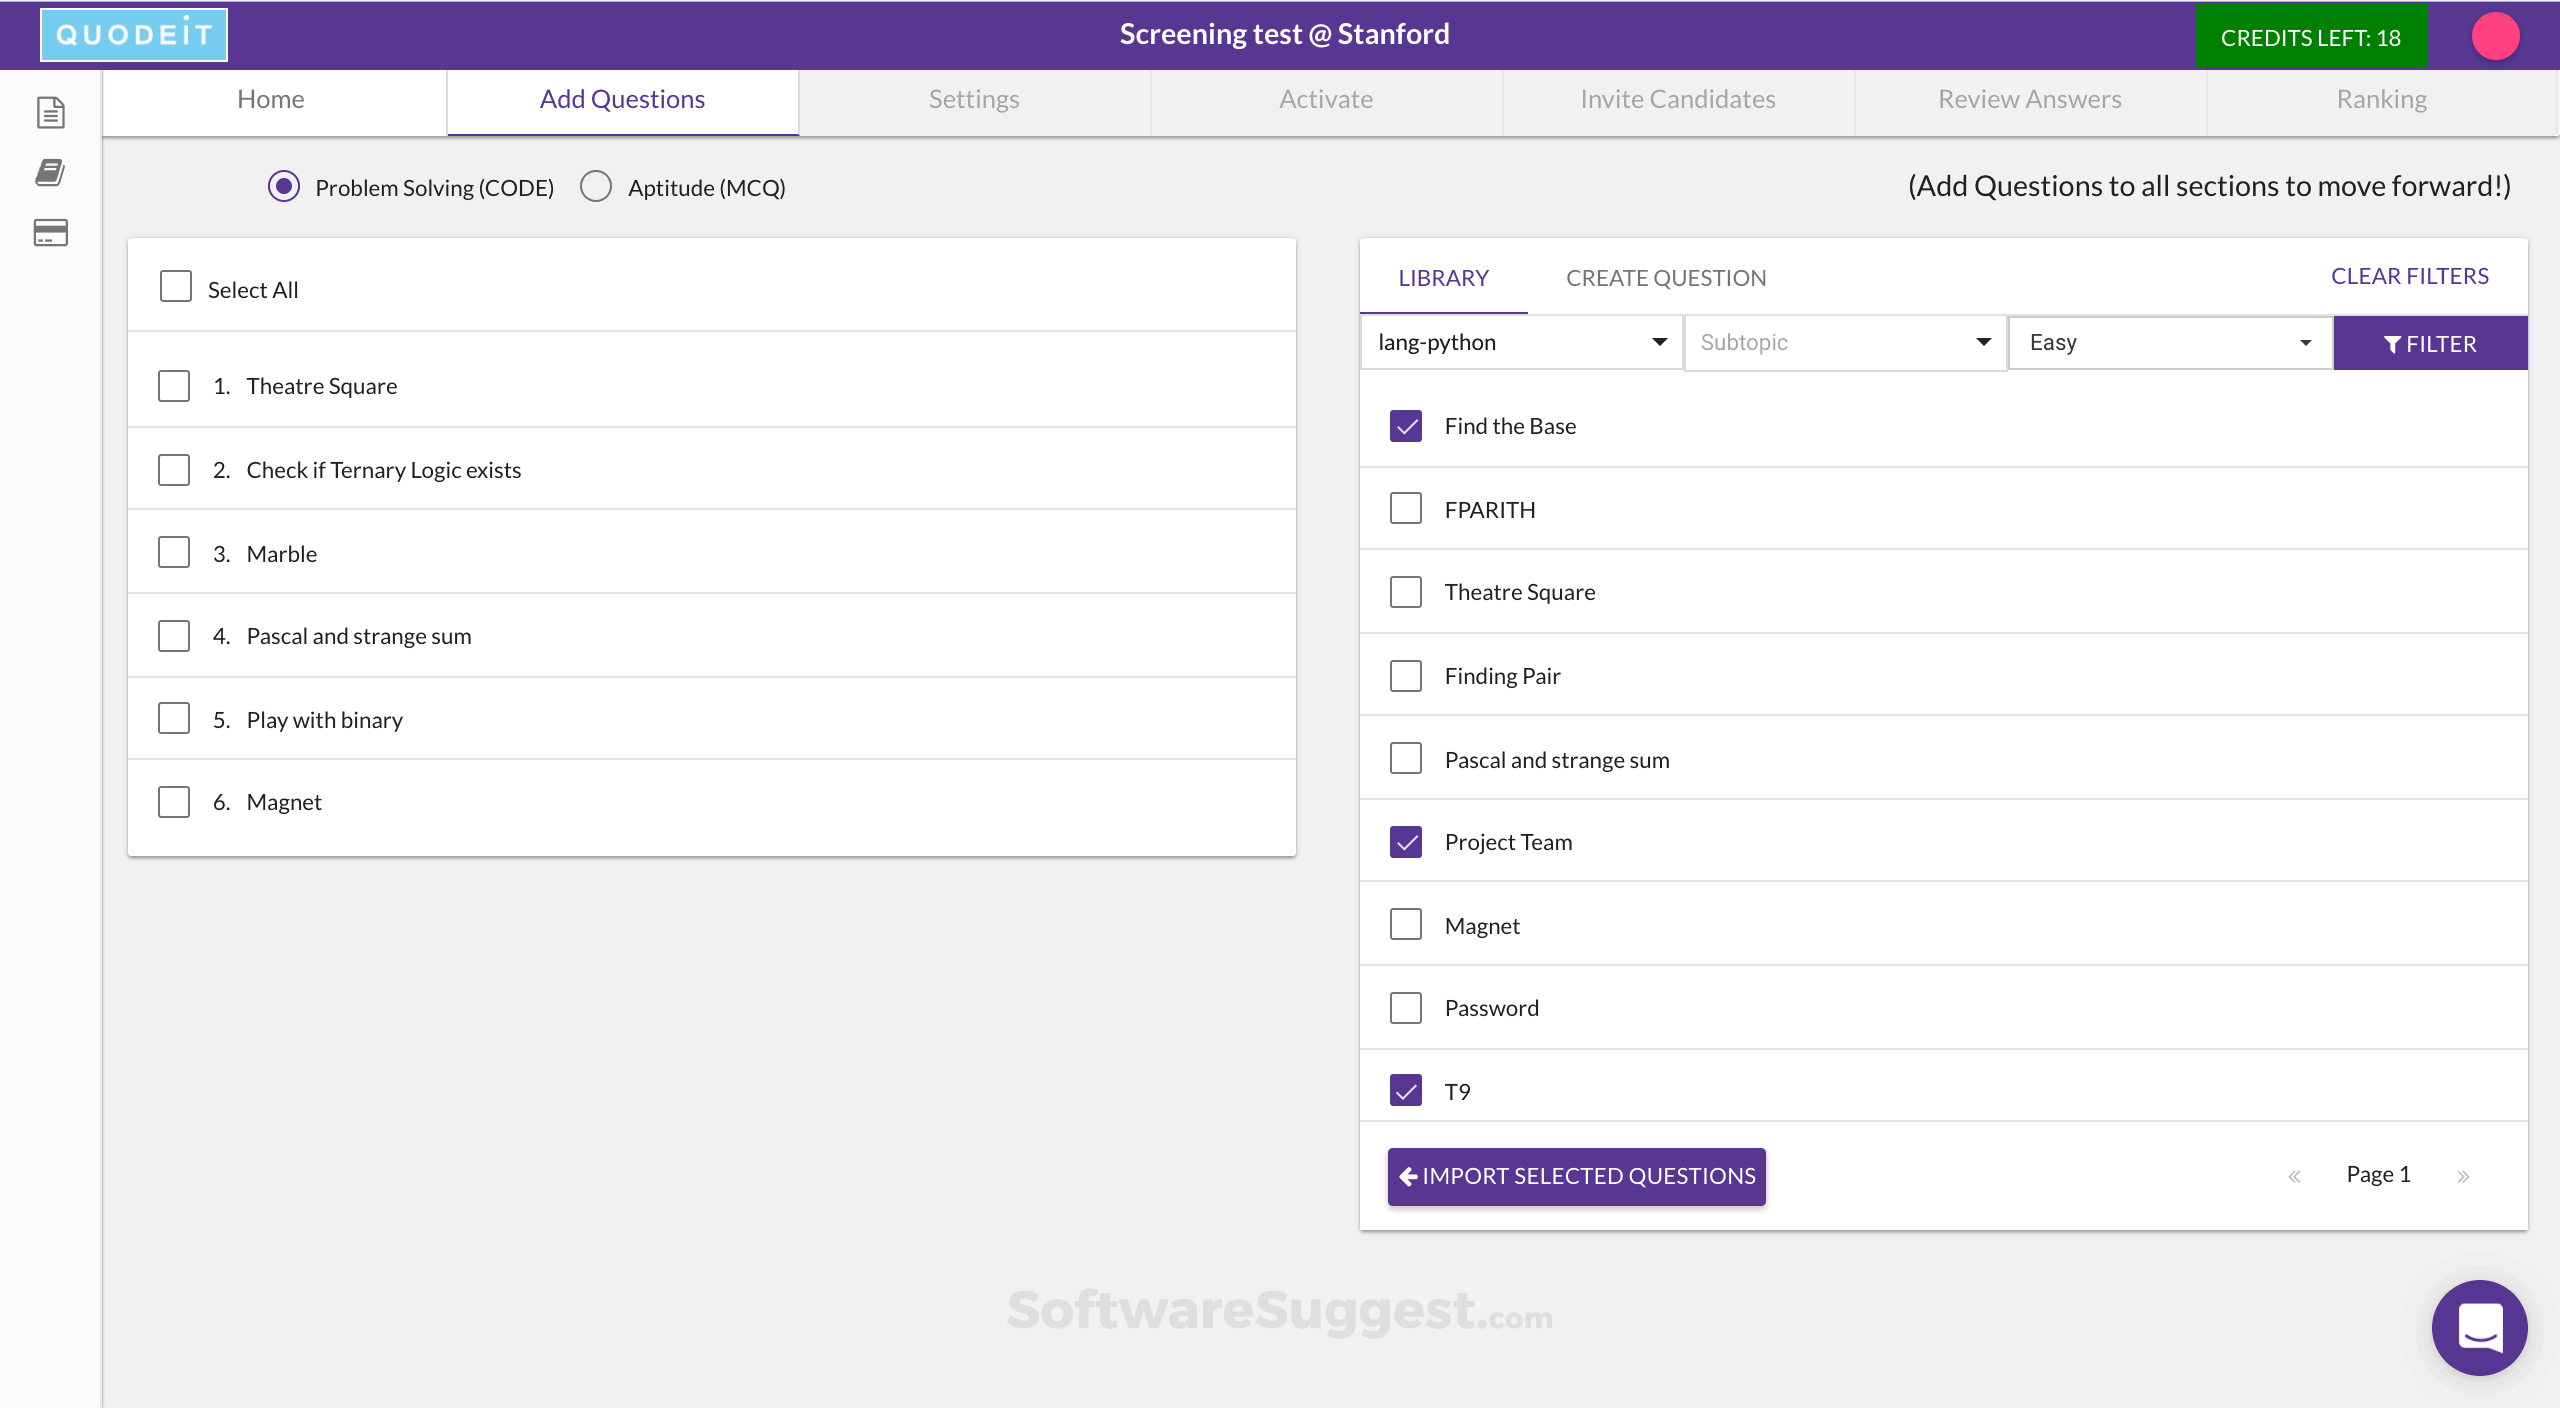
Task: Click the green Credits Left badge
Action: (x=2310, y=37)
